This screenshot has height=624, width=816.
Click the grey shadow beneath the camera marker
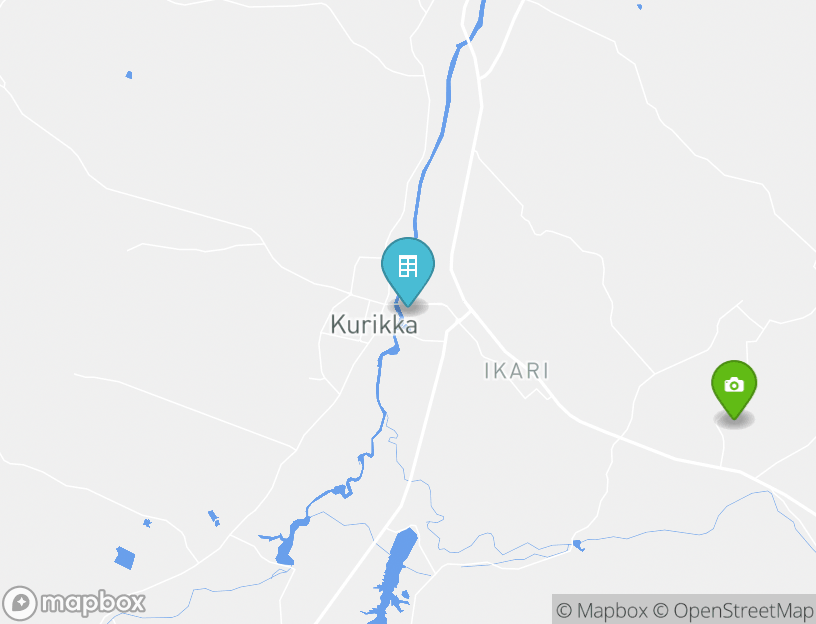(x=734, y=419)
